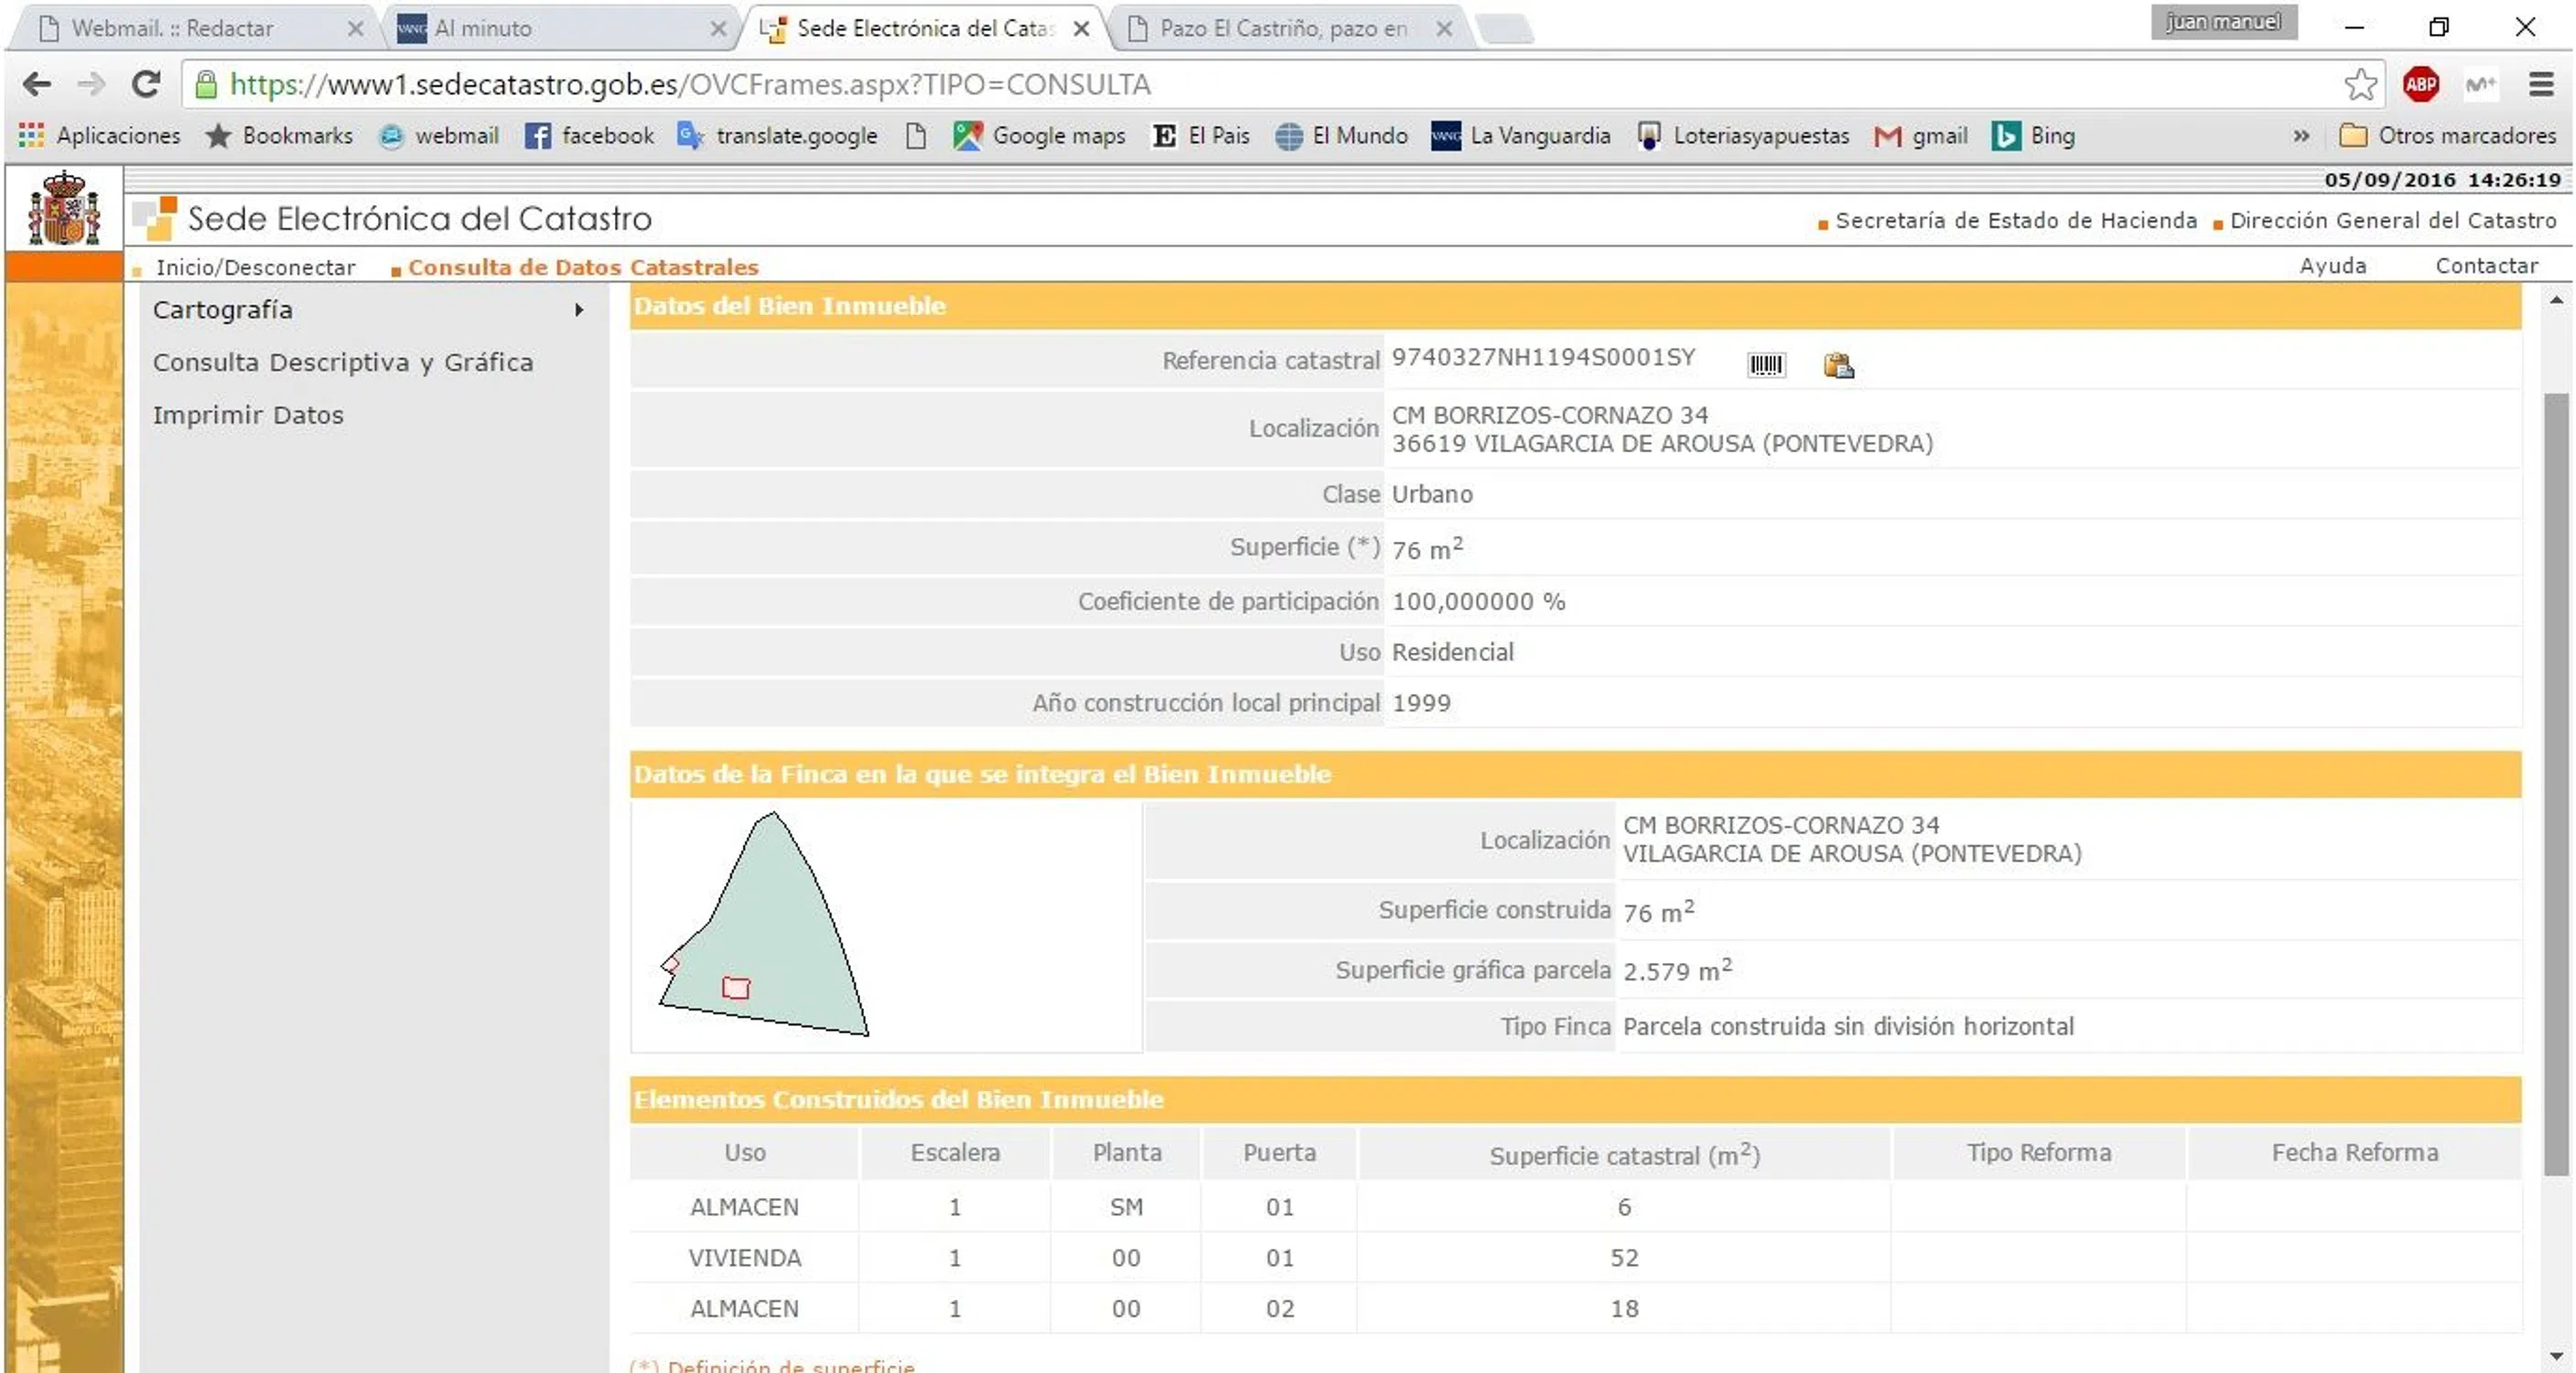Screen dimensions: 2576x1373
Task: Bookmark page with the star icon
Action: [2360, 85]
